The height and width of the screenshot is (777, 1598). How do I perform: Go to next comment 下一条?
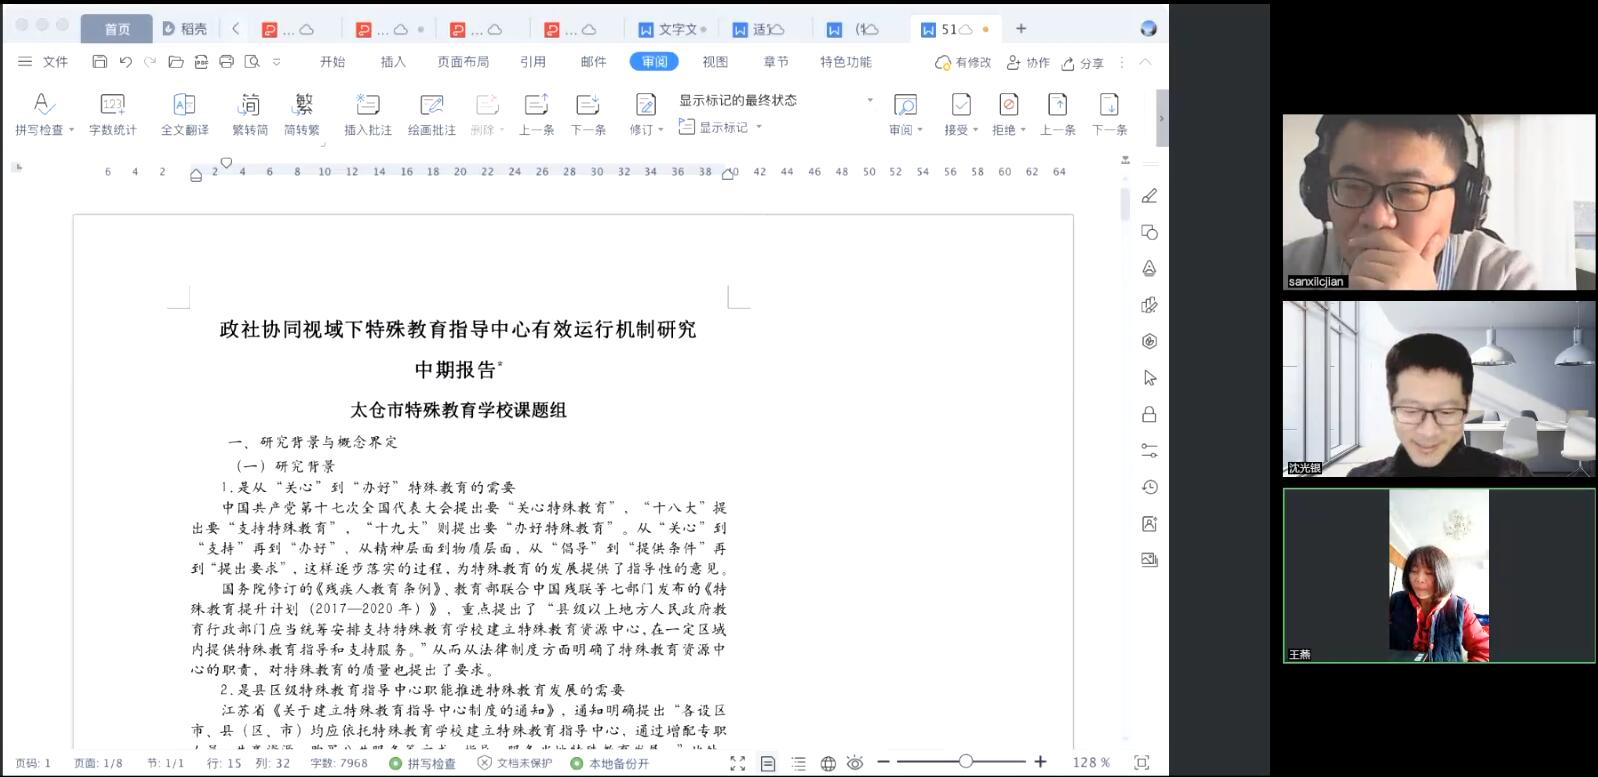point(588,114)
